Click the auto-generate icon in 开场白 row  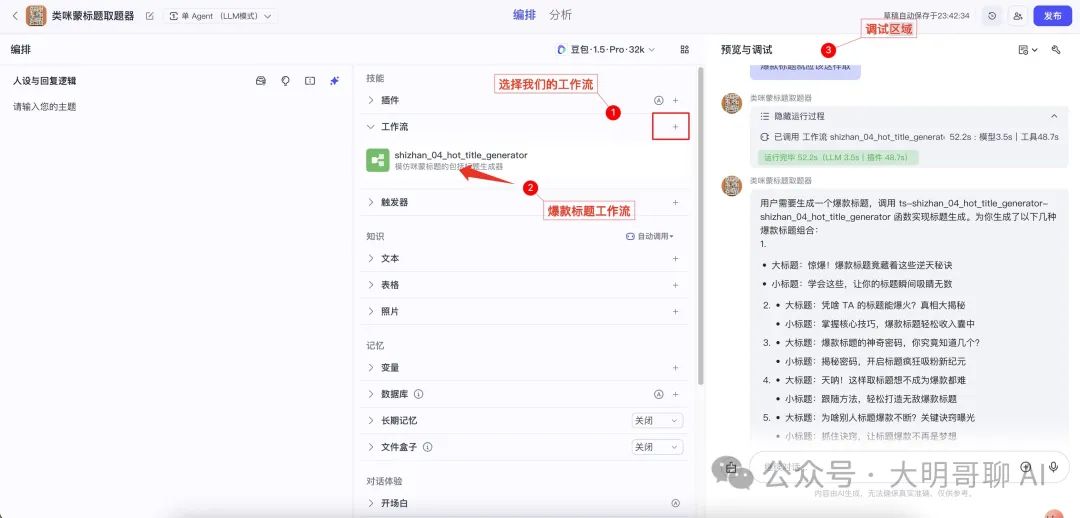[676, 504]
